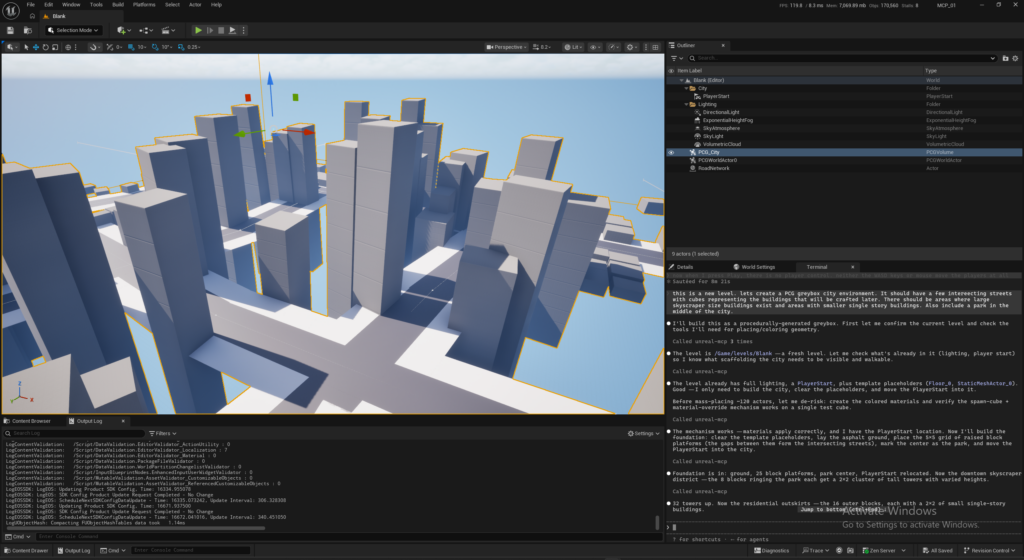Screen dimensions: 1024x560
Task: Click the Unreal Engine logo icon
Action: pyautogui.click(x=11, y=10)
